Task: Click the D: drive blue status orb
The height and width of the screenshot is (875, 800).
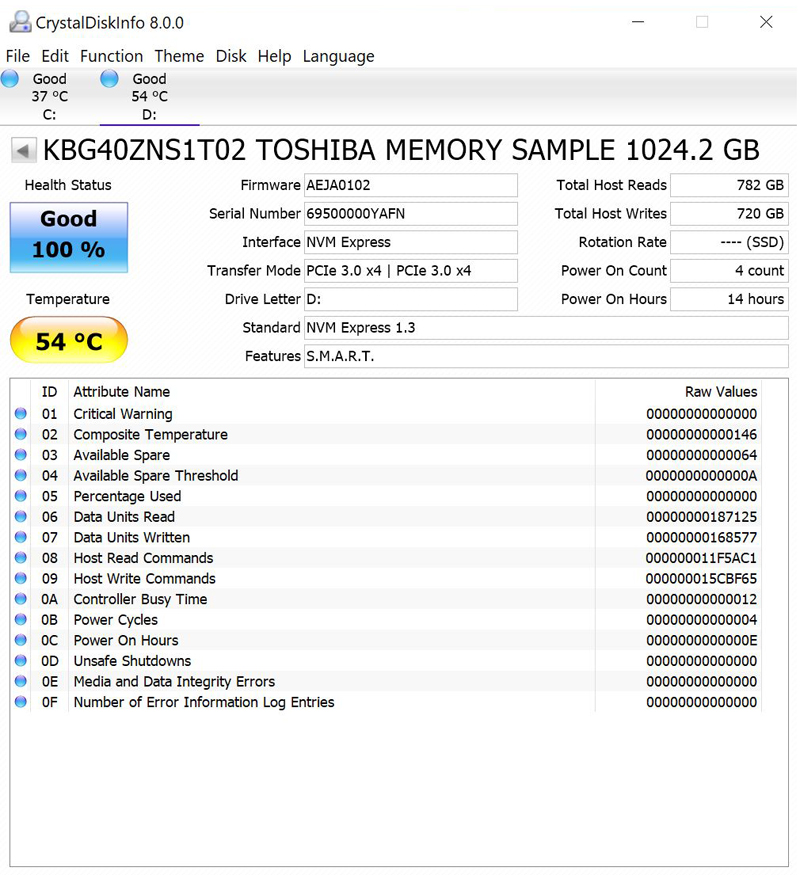Action: [109, 79]
